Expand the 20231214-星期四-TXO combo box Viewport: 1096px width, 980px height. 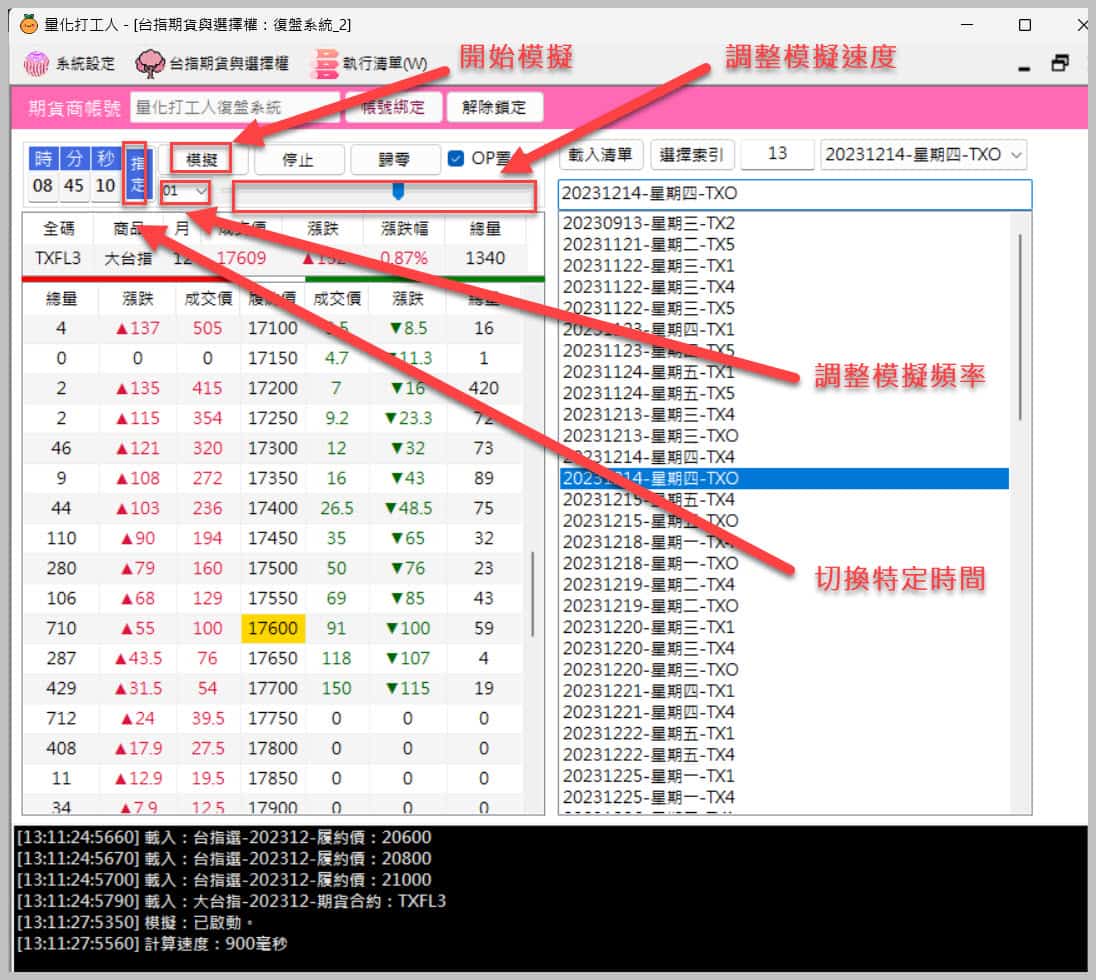(x=1017, y=155)
